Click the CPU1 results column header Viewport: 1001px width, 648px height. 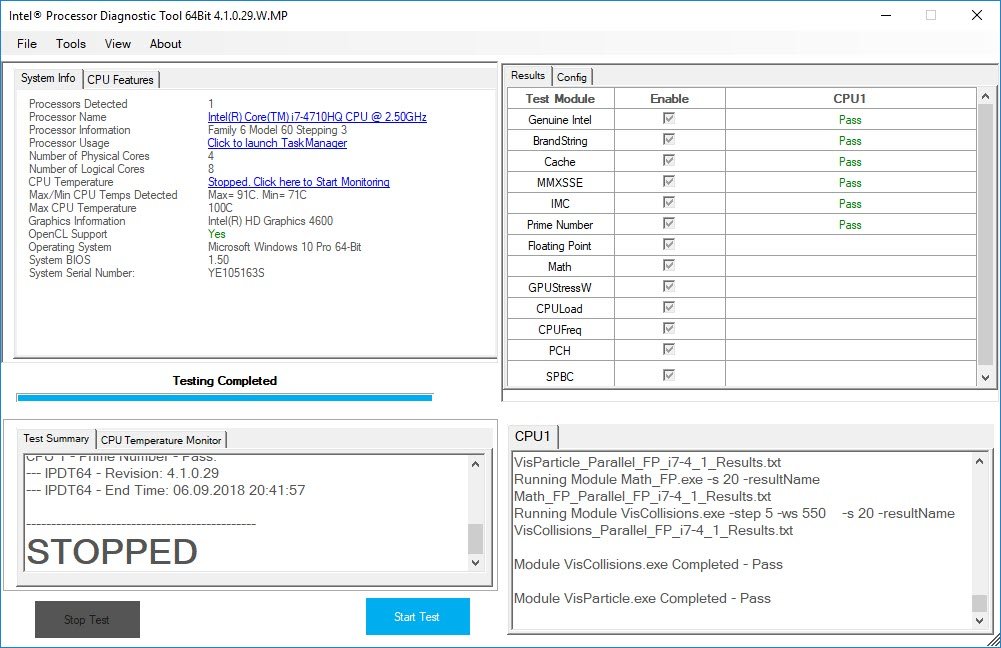(x=850, y=99)
